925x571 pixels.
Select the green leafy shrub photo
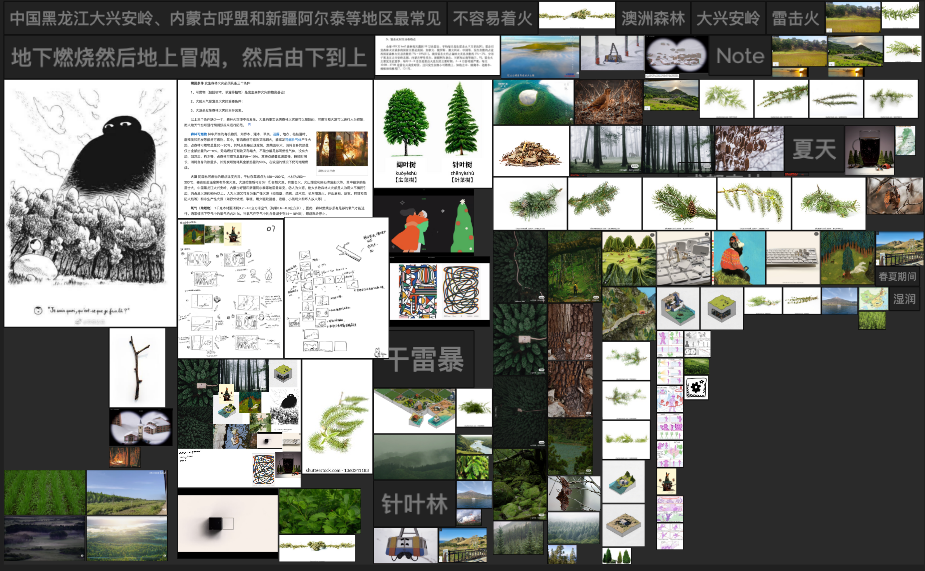point(320,511)
